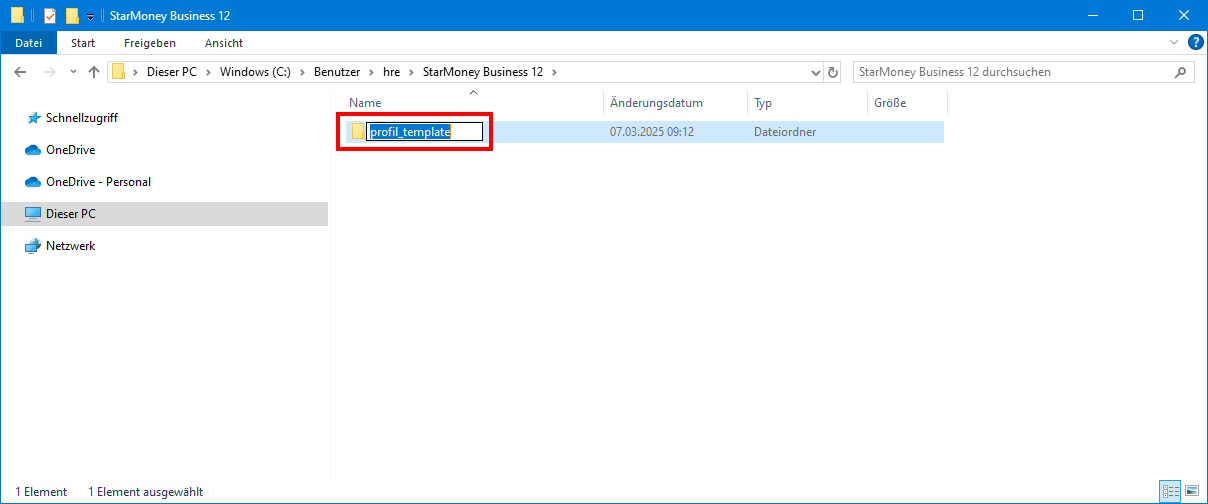Click New Folder quick access icon
This screenshot has height=504, width=1208.
pyautogui.click(x=71, y=15)
